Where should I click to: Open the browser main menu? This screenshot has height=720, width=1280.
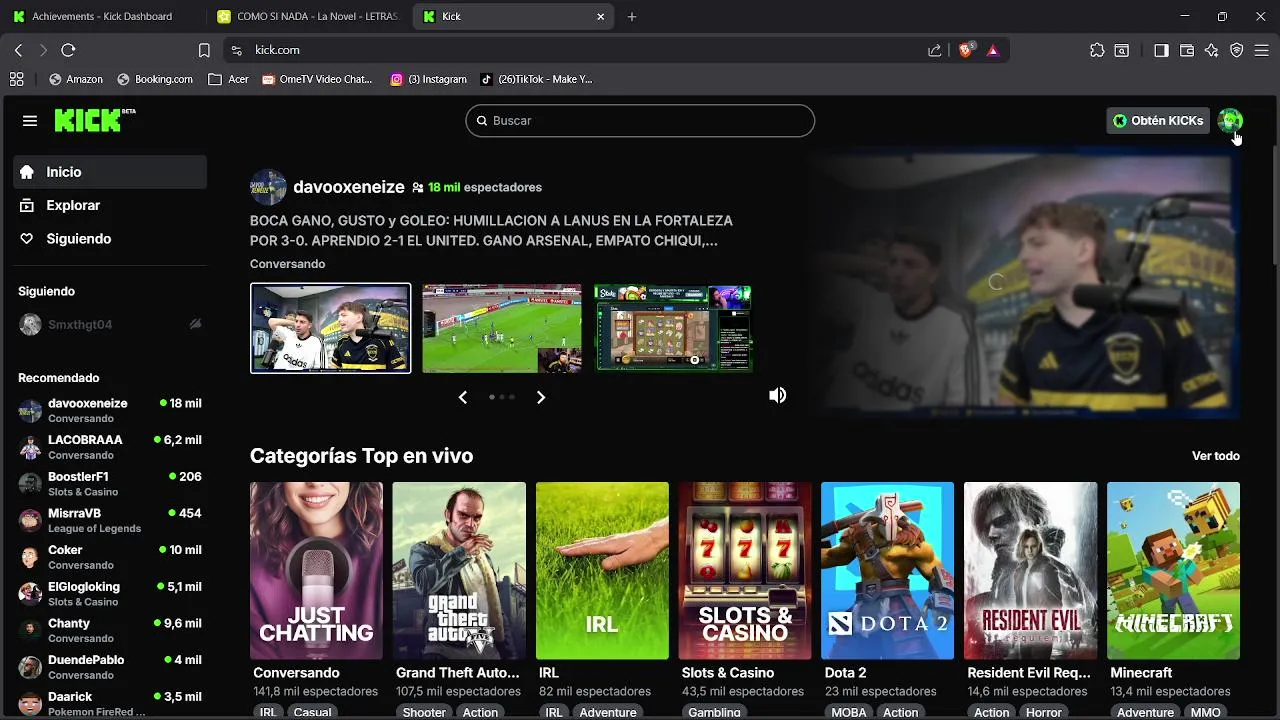point(1262,50)
